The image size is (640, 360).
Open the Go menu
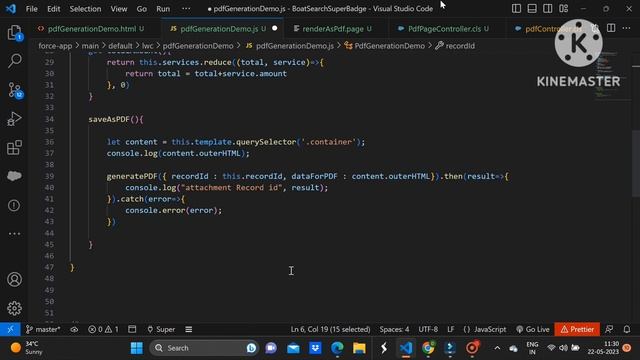142,9
